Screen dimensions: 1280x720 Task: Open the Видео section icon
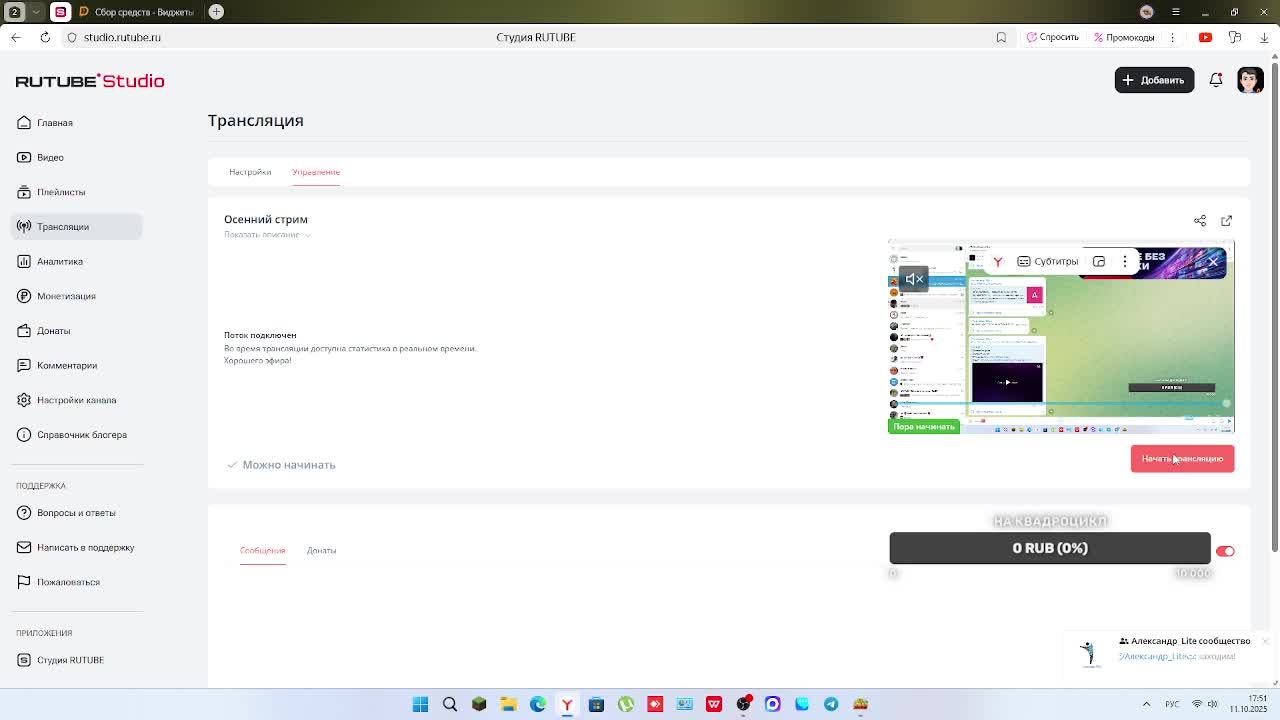pyautogui.click(x=24, y=157)
